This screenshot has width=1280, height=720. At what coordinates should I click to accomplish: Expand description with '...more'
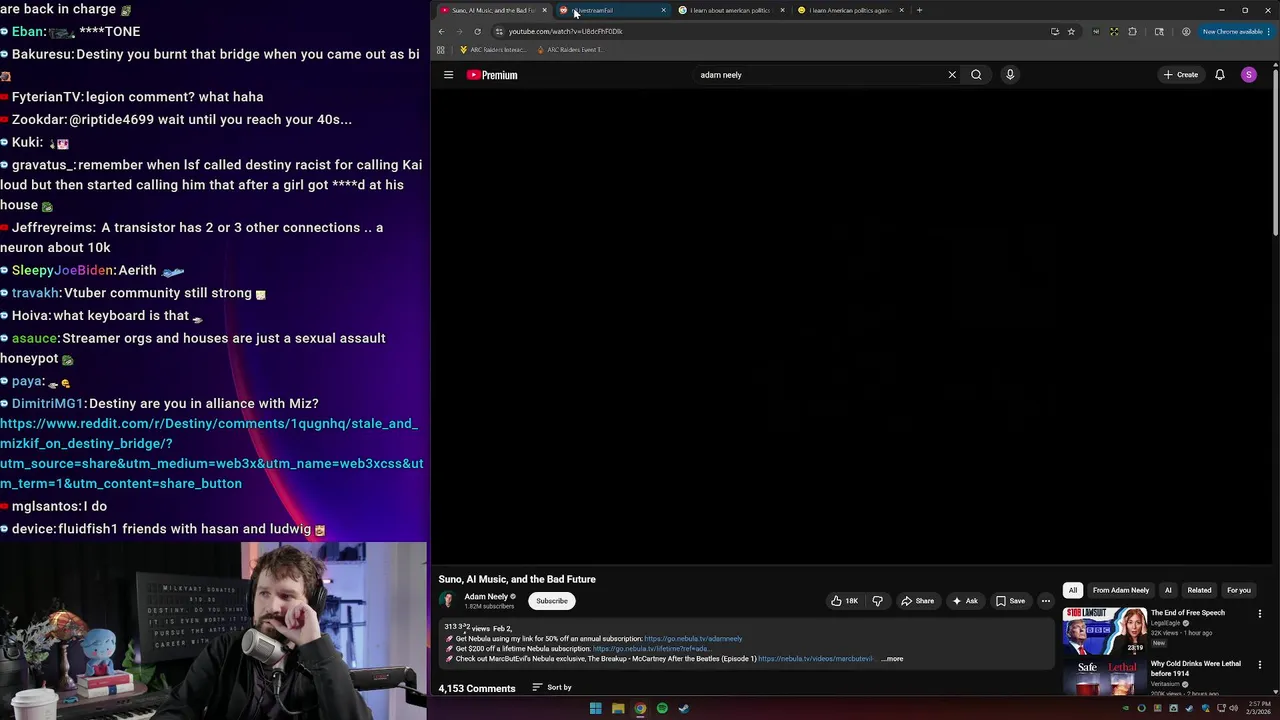click(892, 659)
